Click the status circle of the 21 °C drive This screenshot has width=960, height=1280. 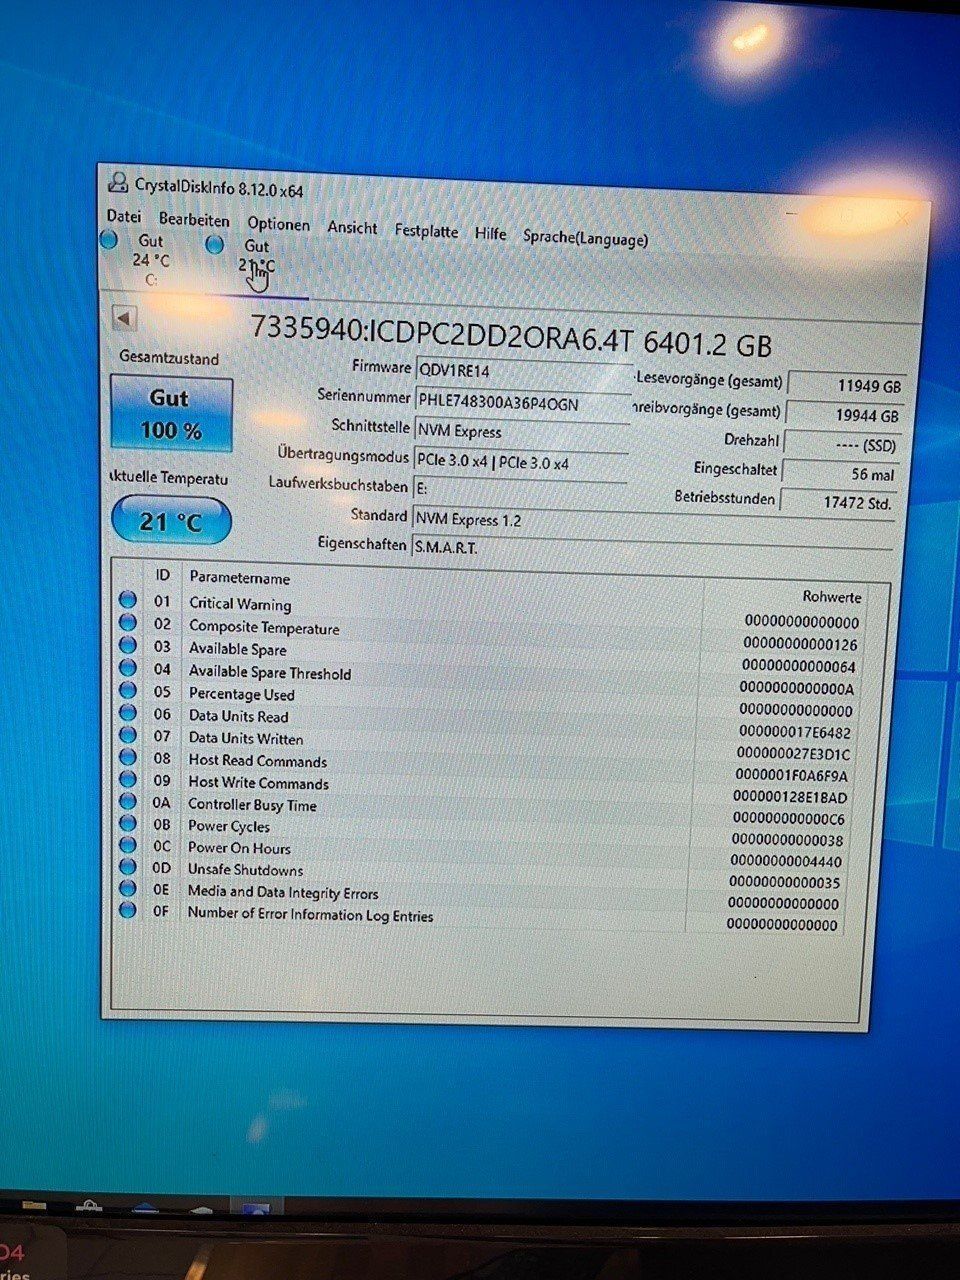(x=214, y=244)
